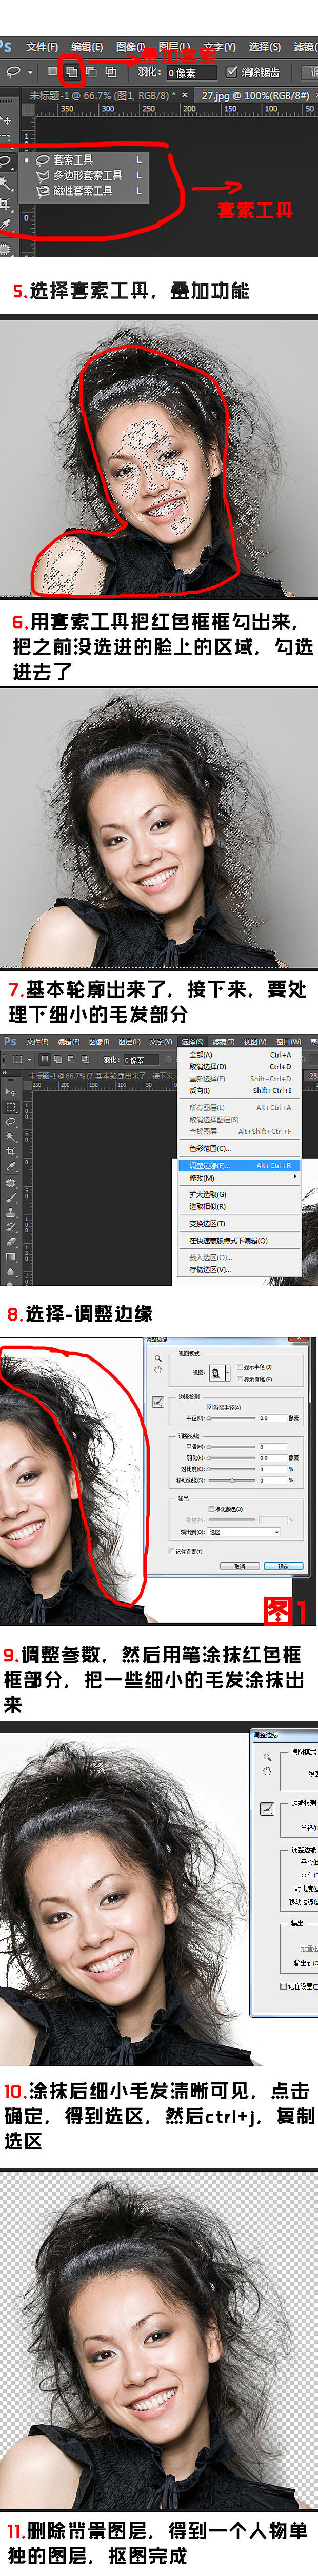Click 选取相似(R) in the Select menu

pyautogui.click(x=240, y=1206)
